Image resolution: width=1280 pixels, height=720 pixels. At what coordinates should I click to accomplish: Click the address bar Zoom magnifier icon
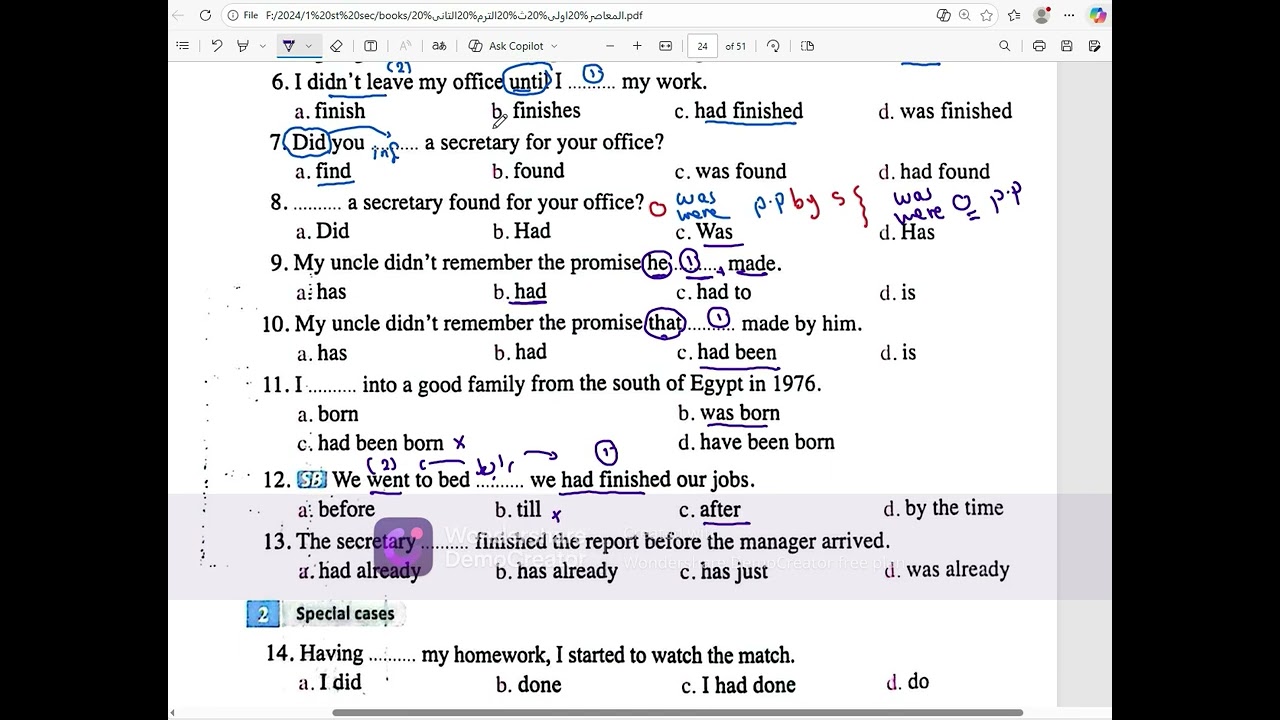click(x=965, y=15)
